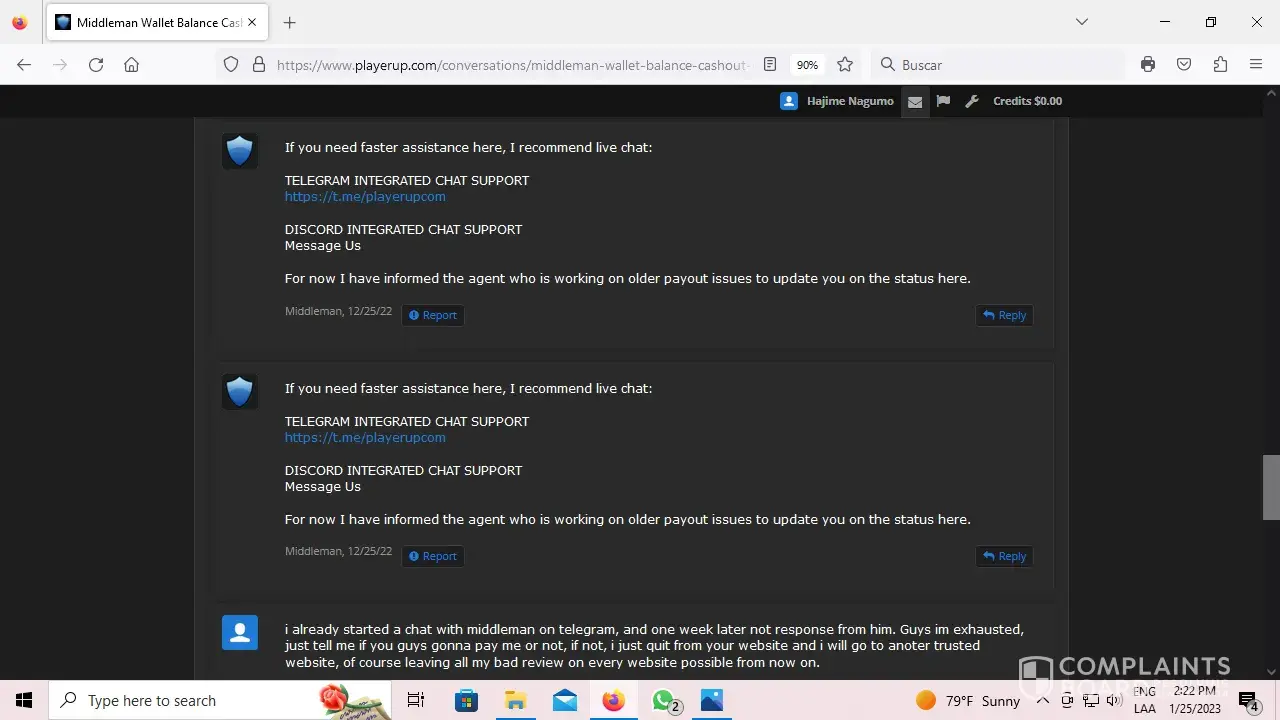
Task: Expand the list all tabs chevron
Action: click(x=1081, y=22)
